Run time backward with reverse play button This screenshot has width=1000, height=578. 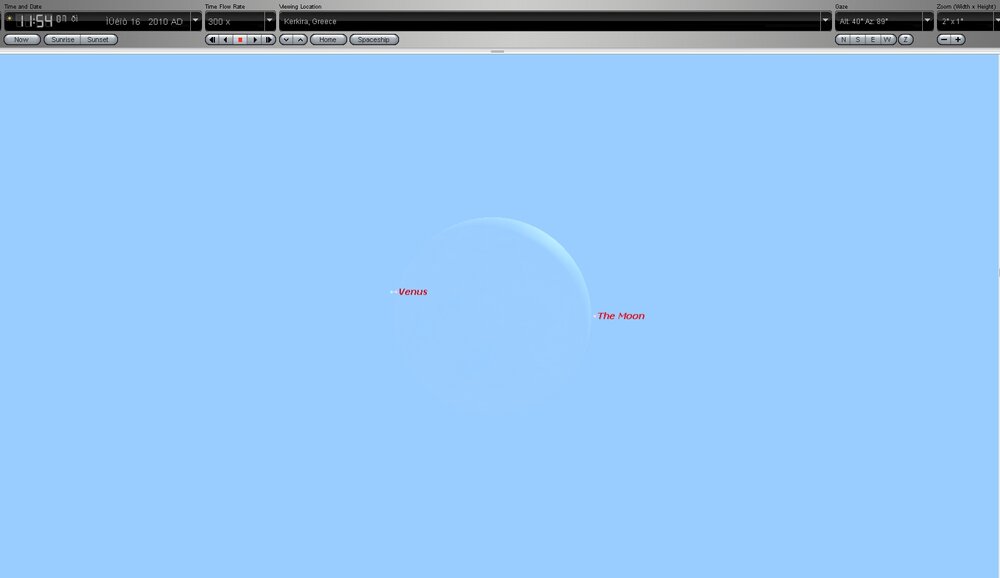click(x=226, y=40)
